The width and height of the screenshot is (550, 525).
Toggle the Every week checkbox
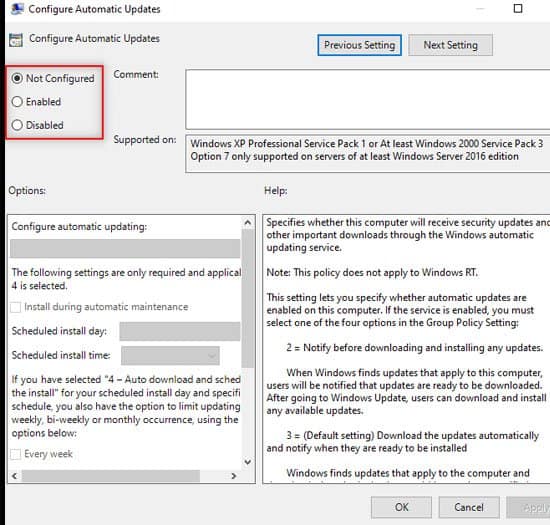click(16, 454)
